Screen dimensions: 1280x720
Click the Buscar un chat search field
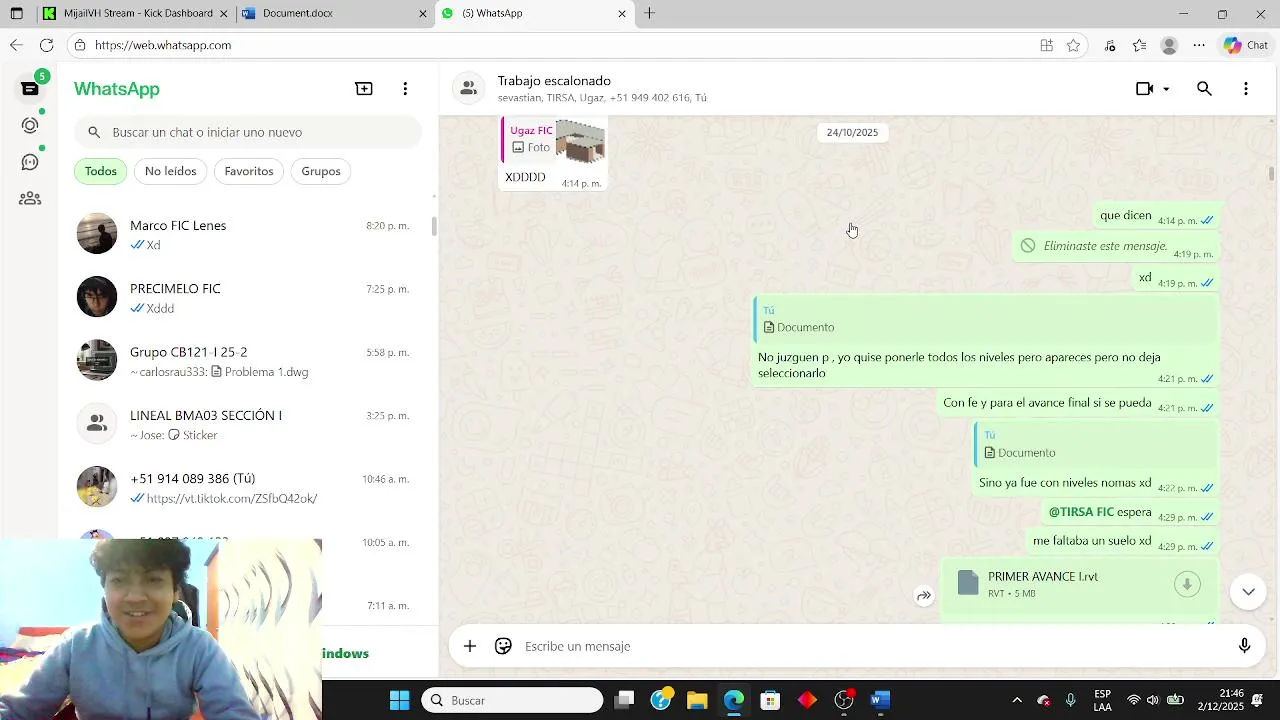(x=248, y=132)
